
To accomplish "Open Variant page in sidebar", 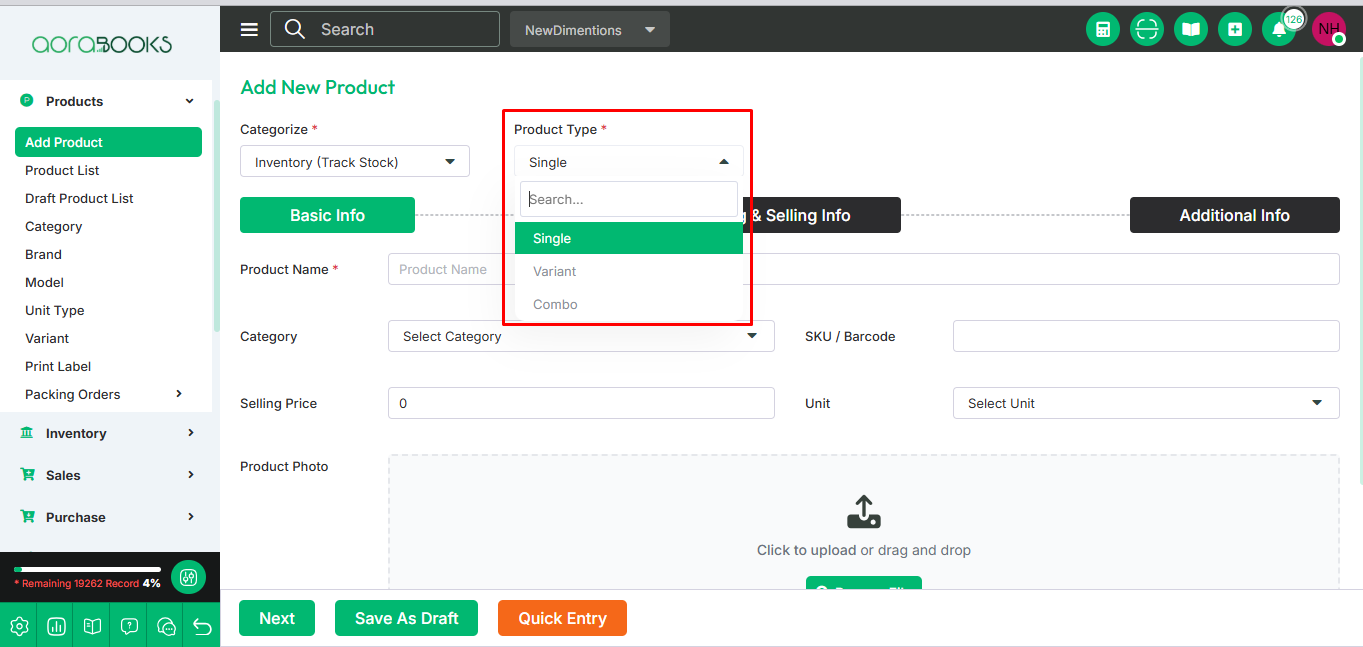I will coord(47,338).
